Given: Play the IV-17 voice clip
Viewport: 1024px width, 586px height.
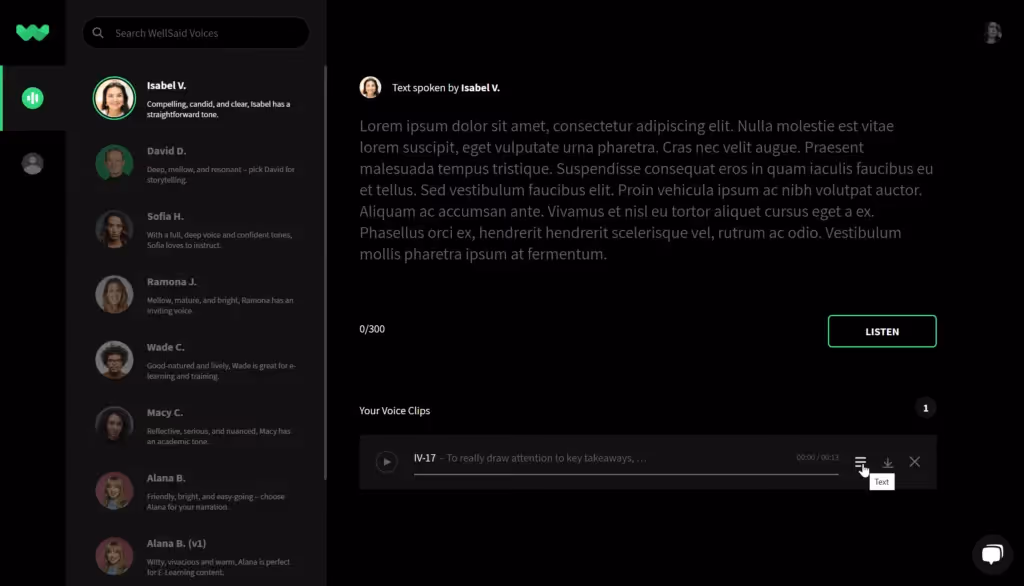Looking at the screenshot, I should click(386, 462).
